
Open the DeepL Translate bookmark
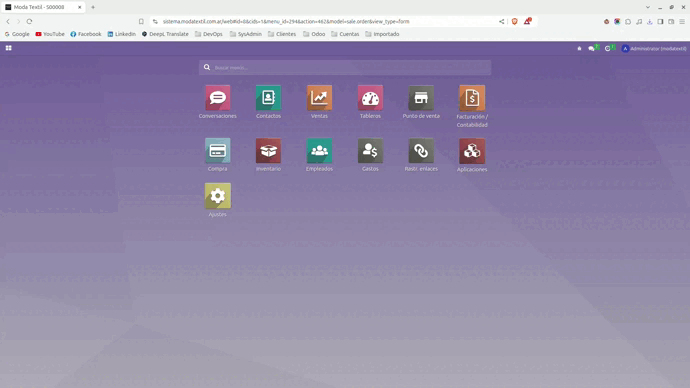(165, 34)
